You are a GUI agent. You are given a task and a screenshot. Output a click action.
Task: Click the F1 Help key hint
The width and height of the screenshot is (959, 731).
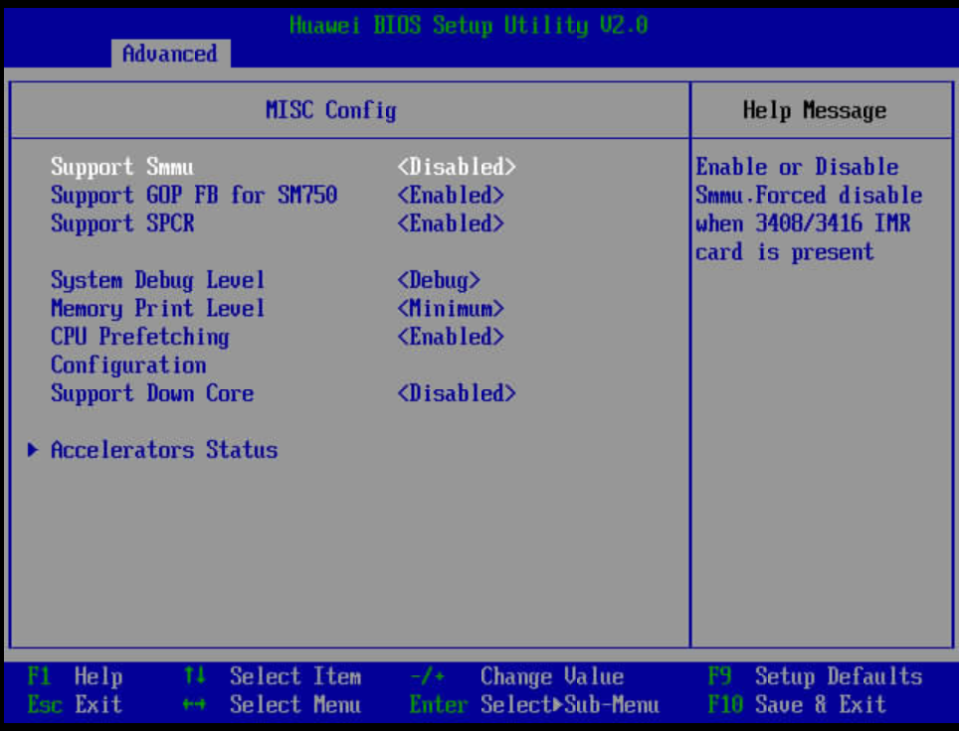click(75, 677)
